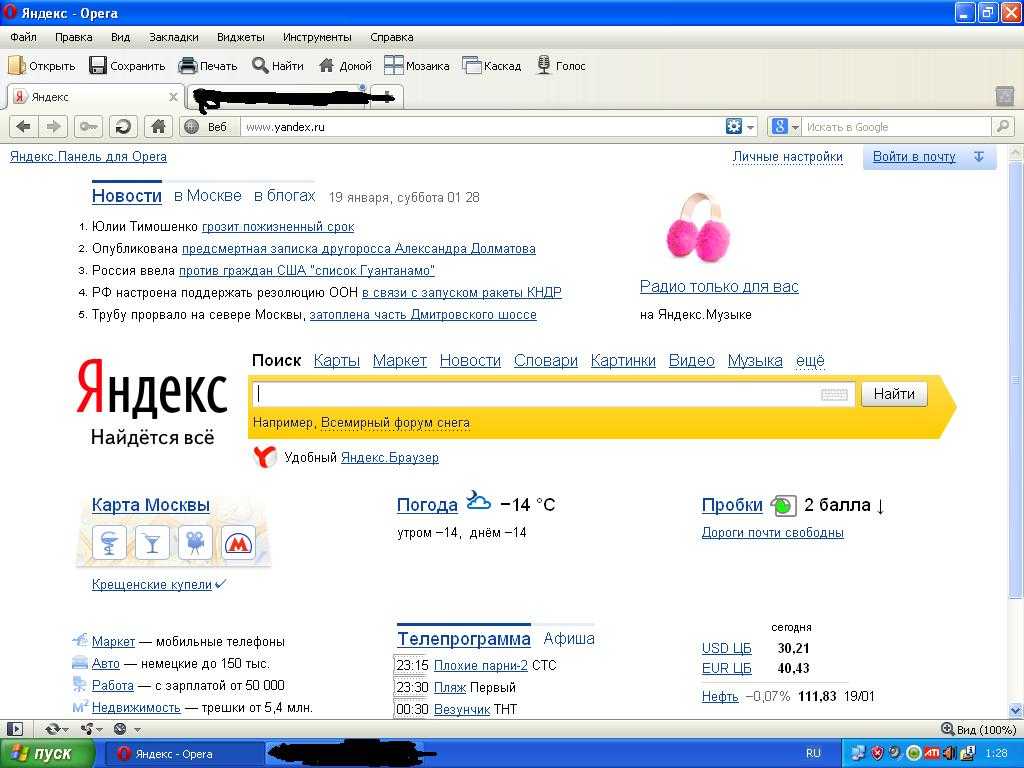Screen dimensions: 1024x768
Task: Click the green traffic light icon
Action: click(x=784, y=505)
